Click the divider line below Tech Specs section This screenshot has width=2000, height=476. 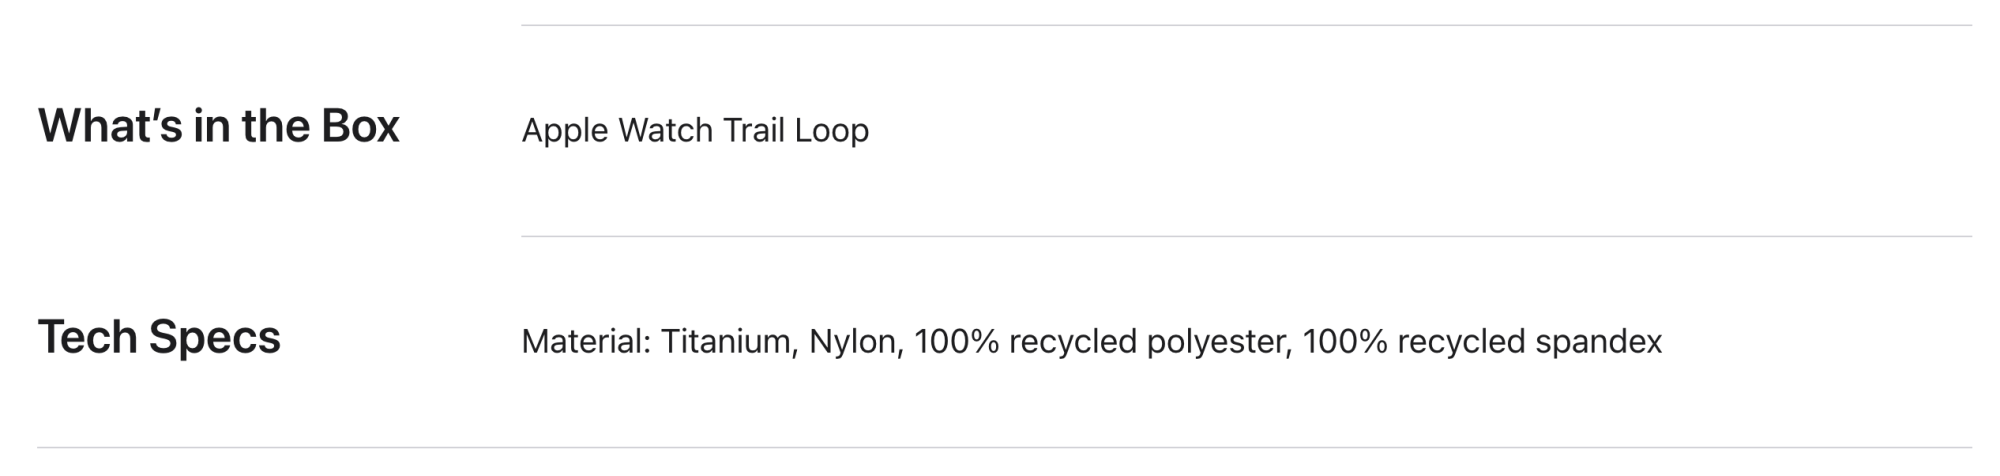click(x=1005, y=448)
